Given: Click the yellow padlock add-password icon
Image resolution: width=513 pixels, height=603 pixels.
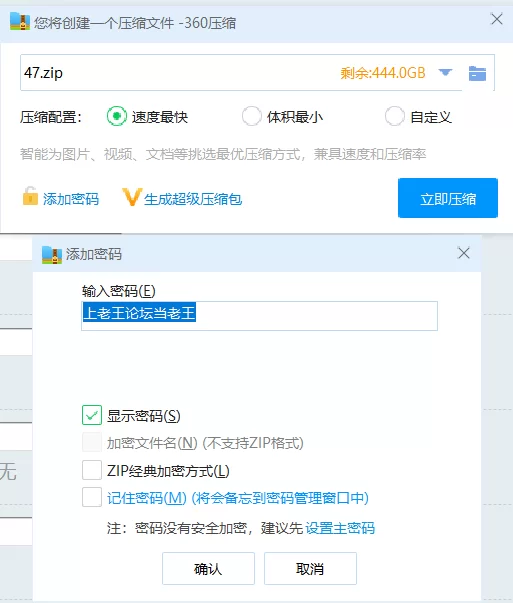Looking at the screenshot, I should (30, 196).
